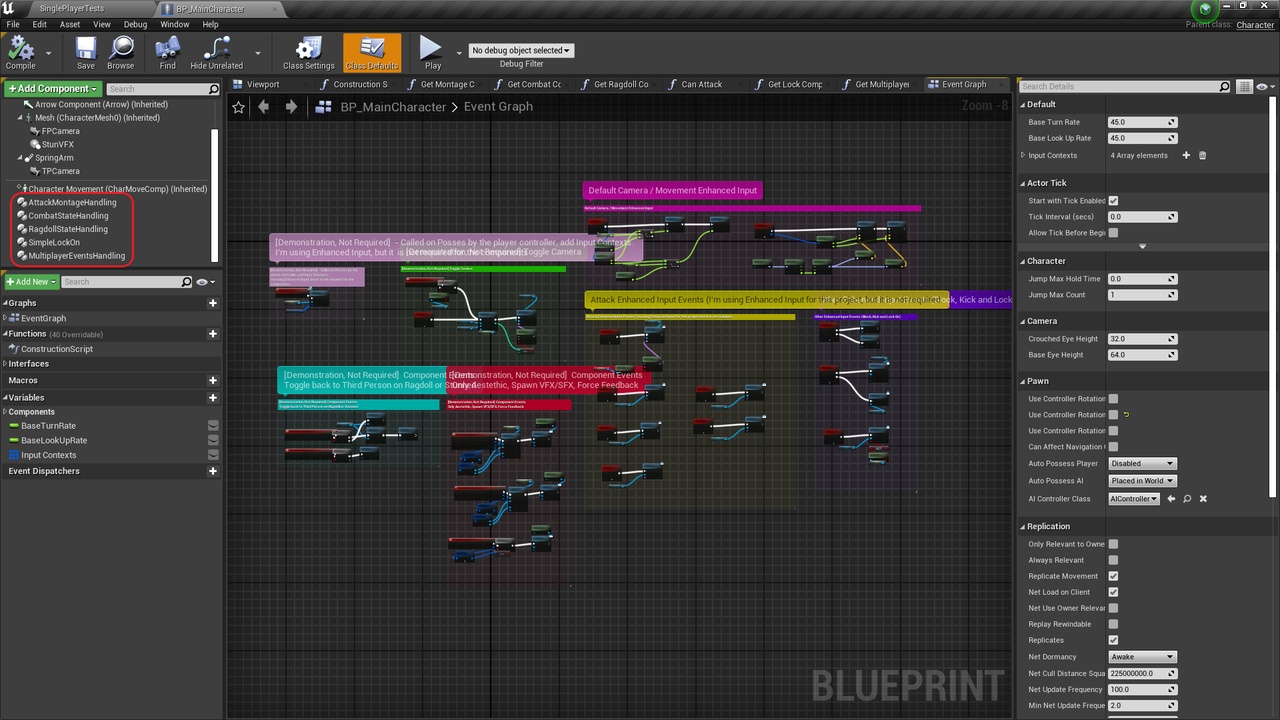Uncheck Start with Tick Enabled
This screenshot has width=1280, height=720.
[x=1113, y=200]
